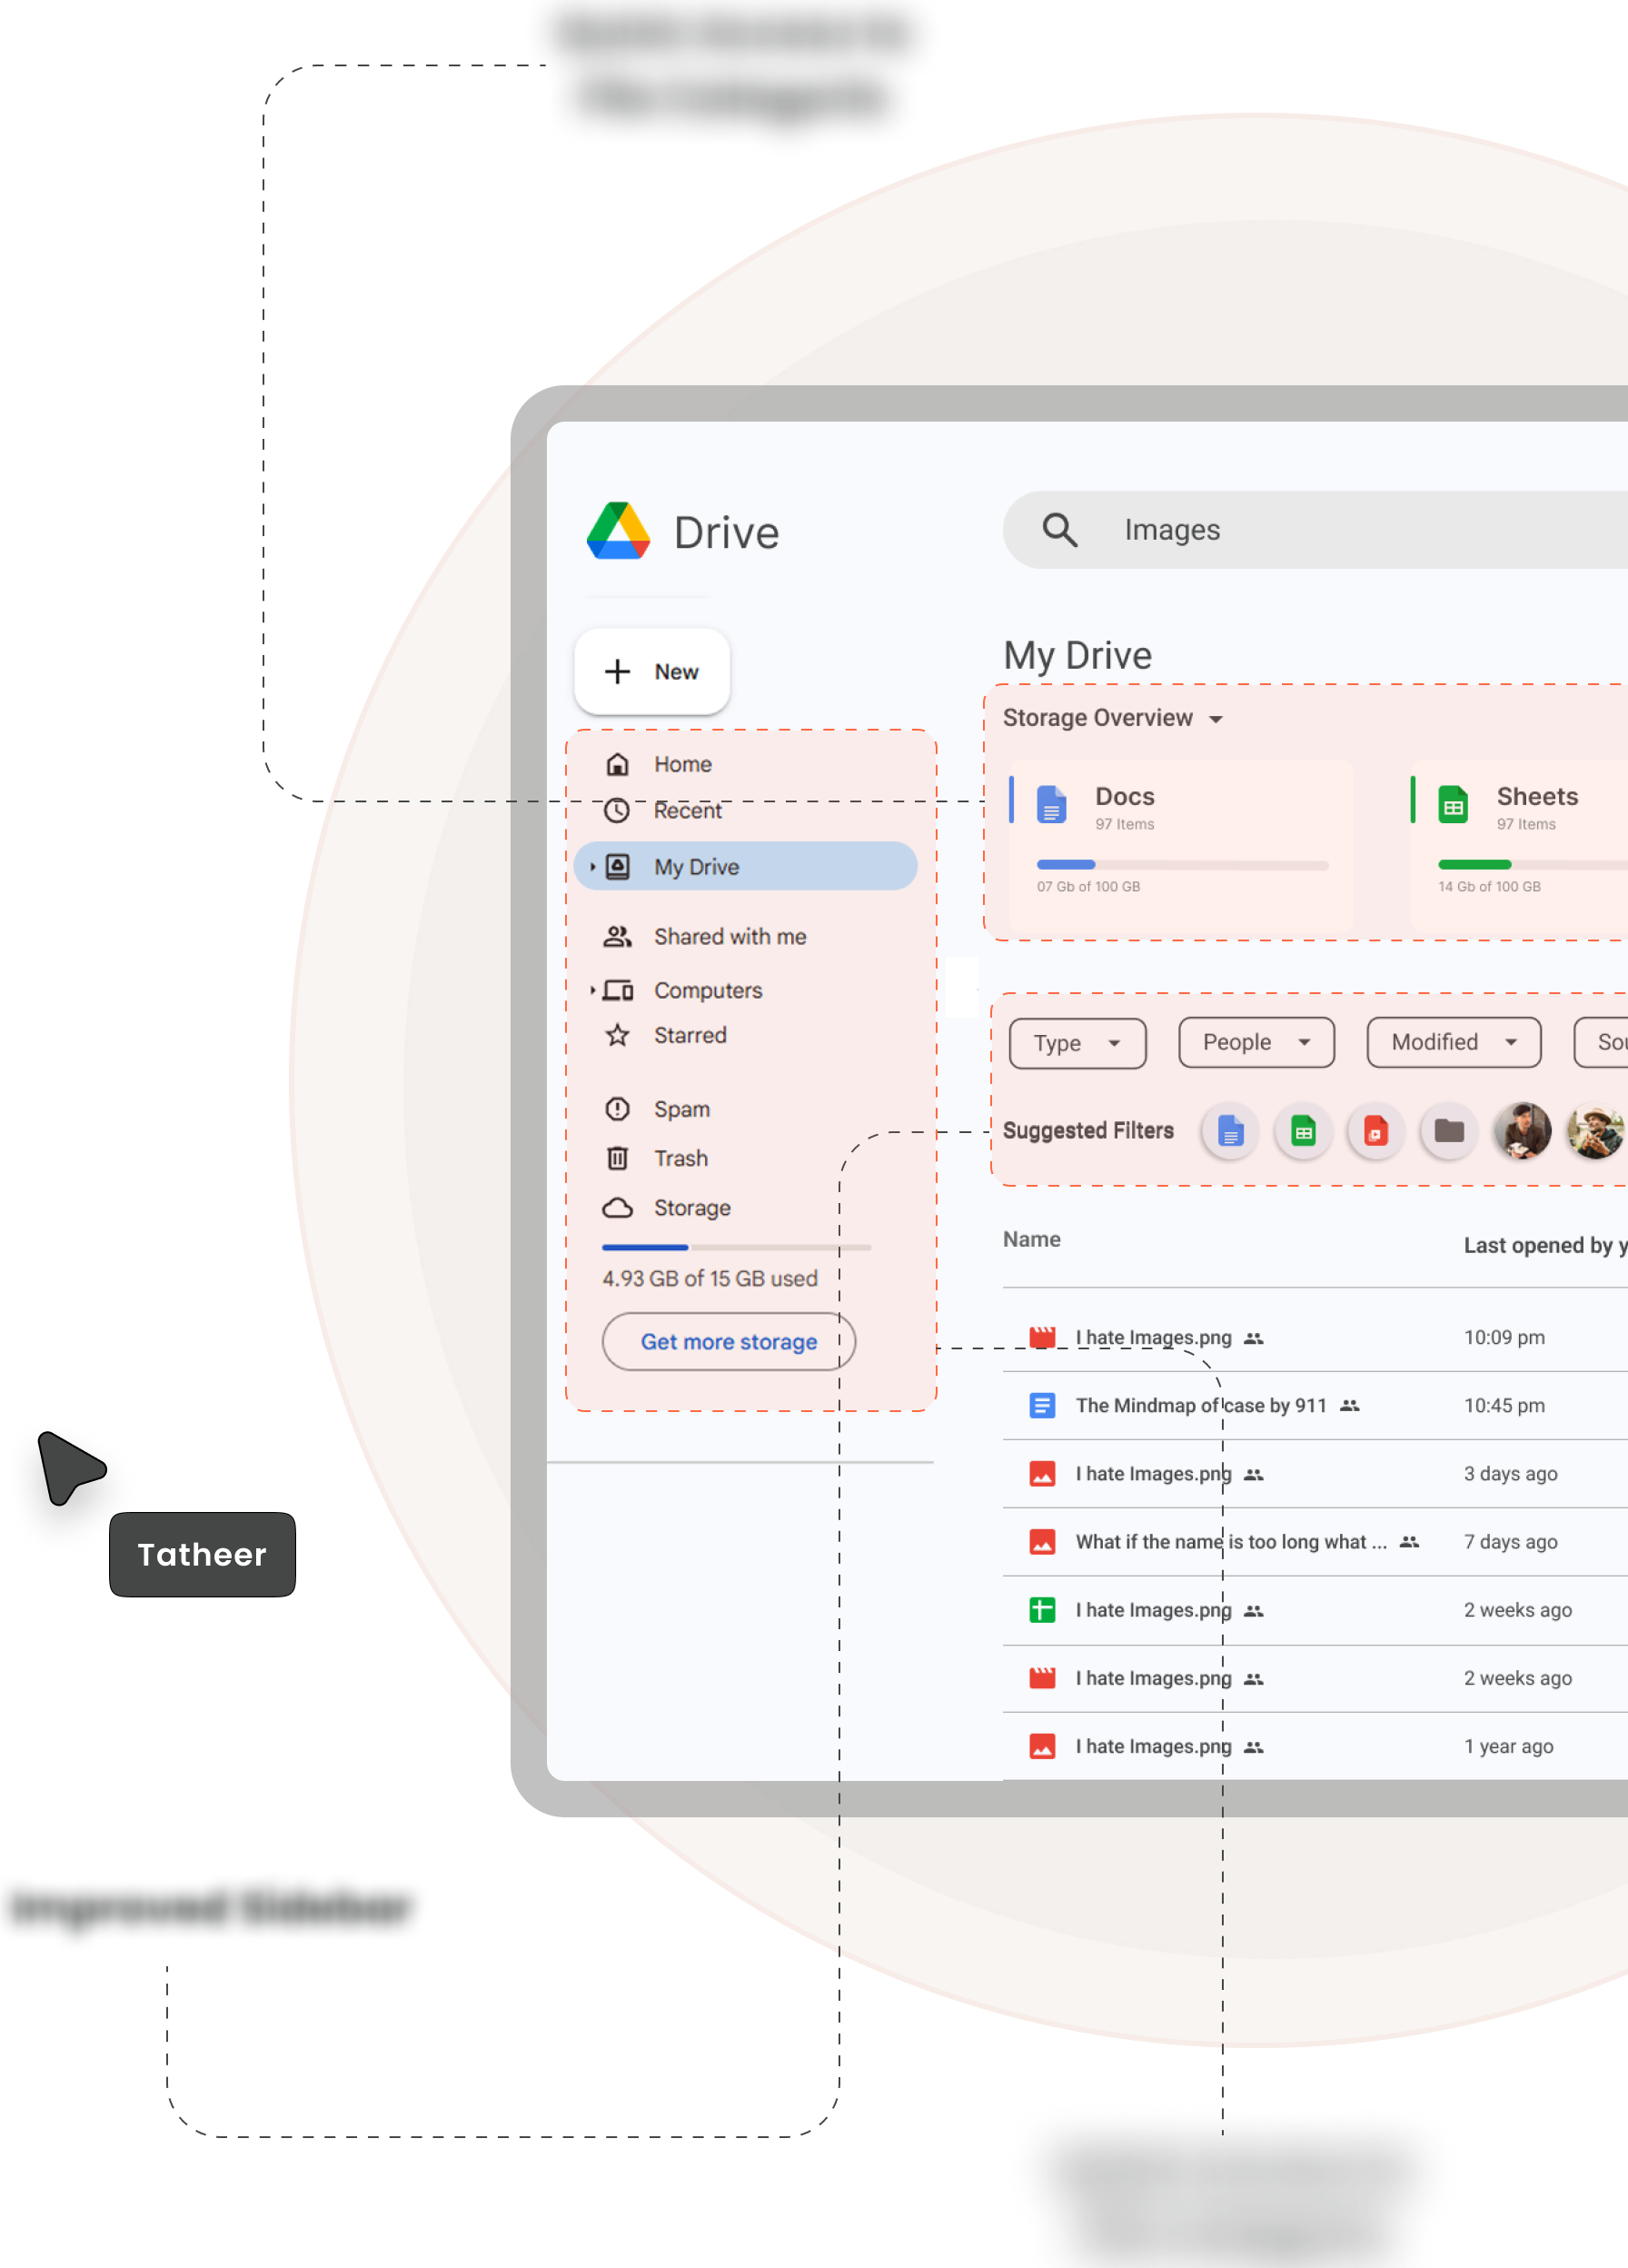This screenshot has width=1628, height=2268.
Task: Click the Docs storage progress bar
Action: pos(1182,865)
